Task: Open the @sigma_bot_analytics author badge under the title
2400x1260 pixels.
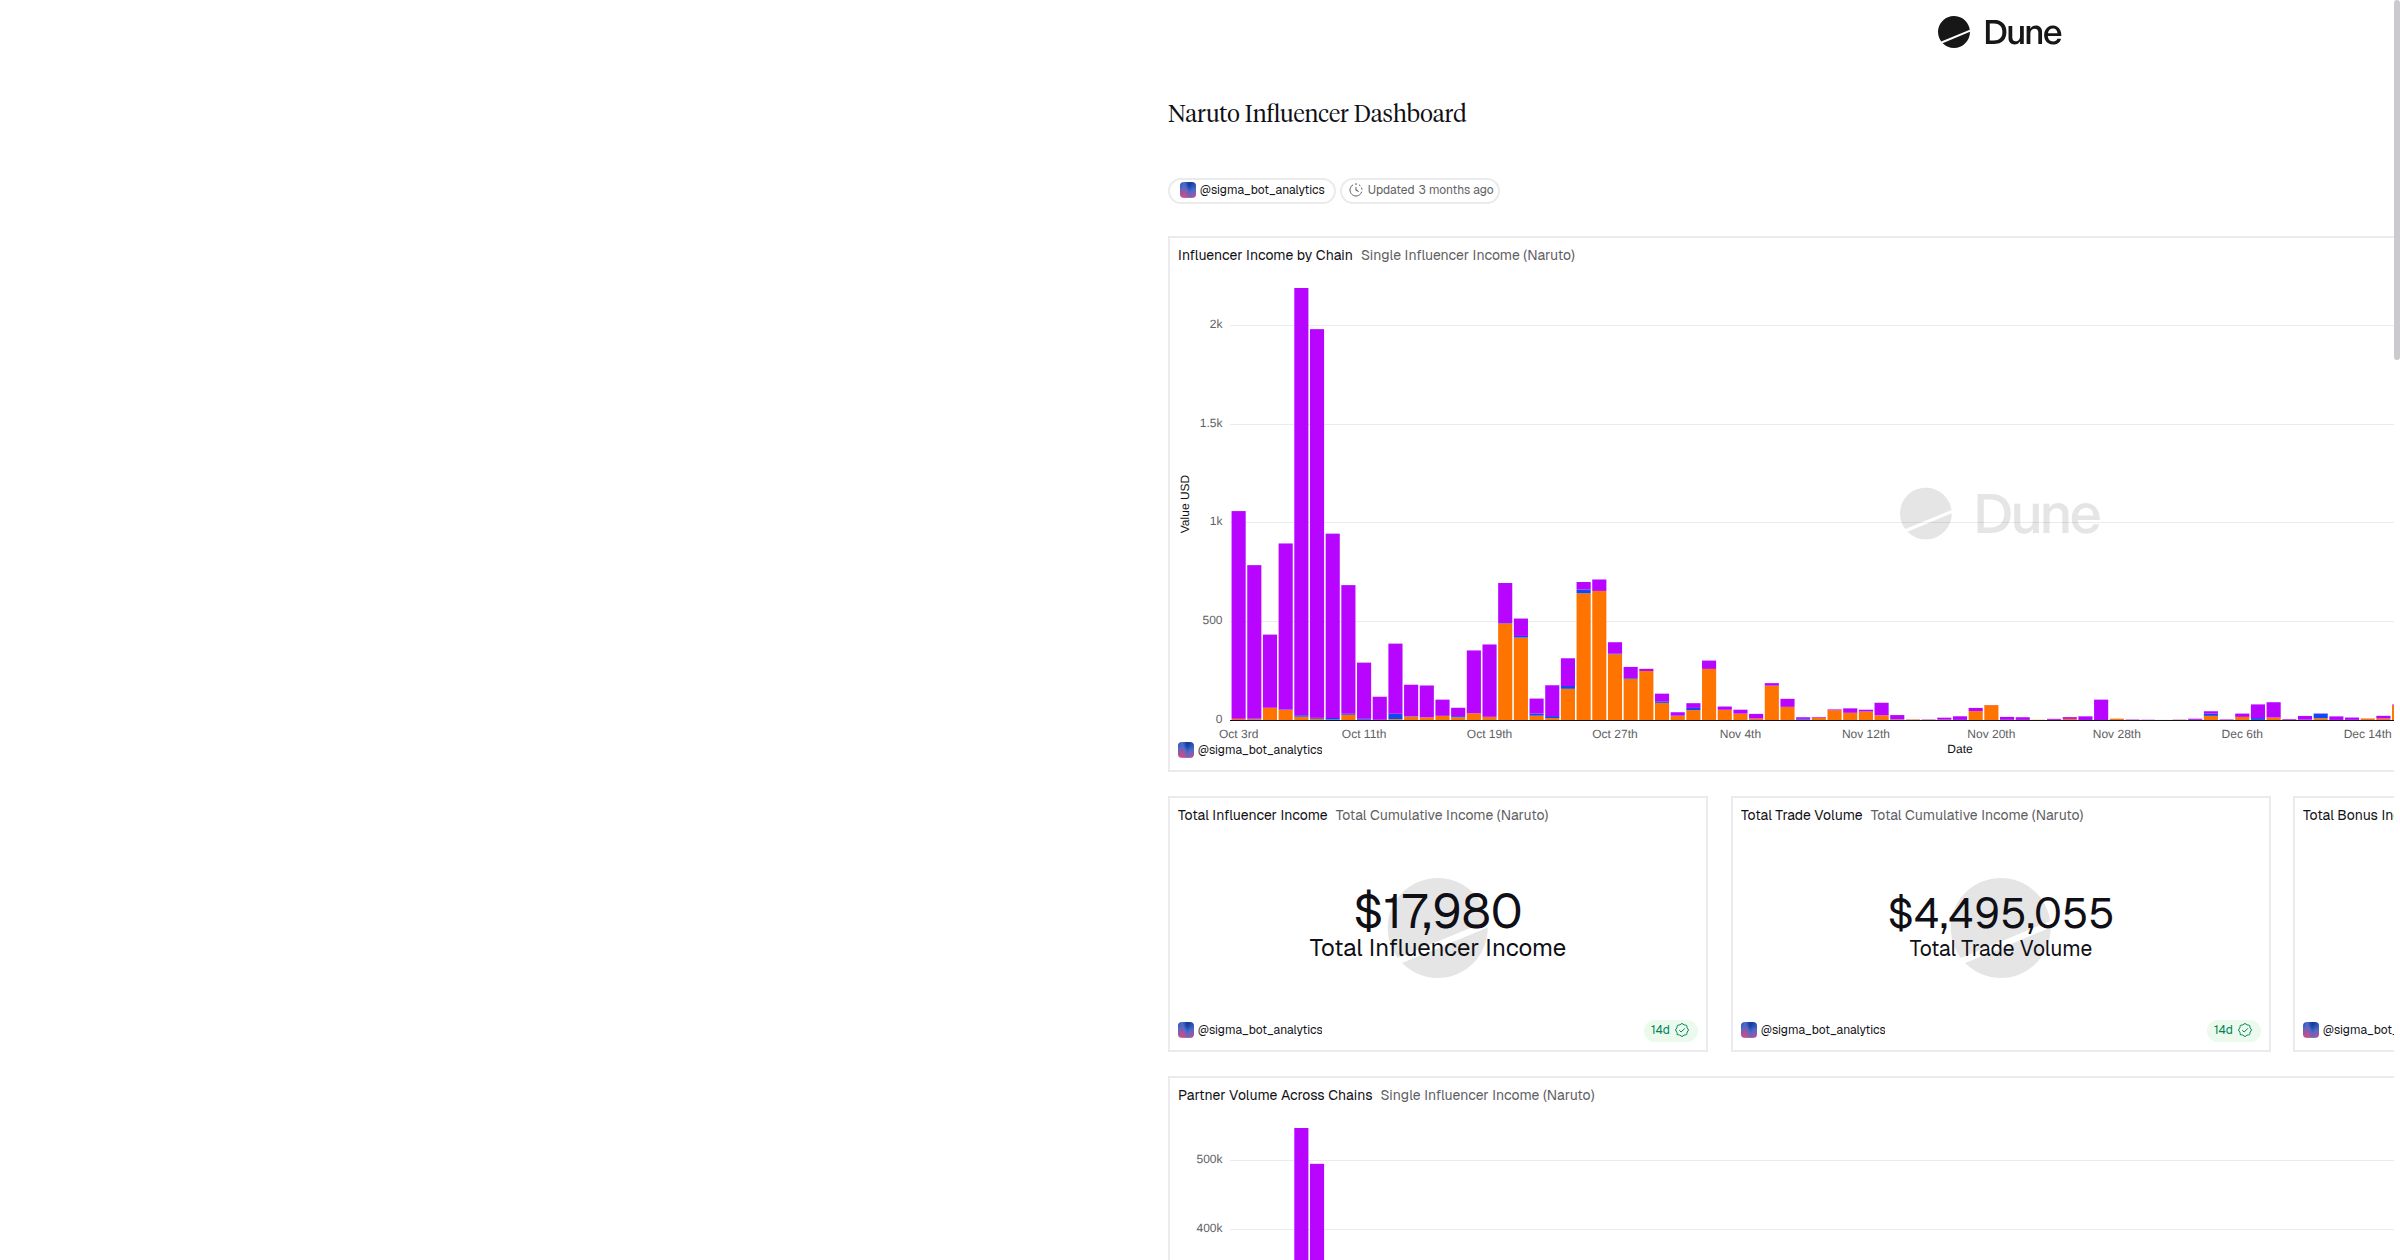Action: click(x=1251, y=190)
